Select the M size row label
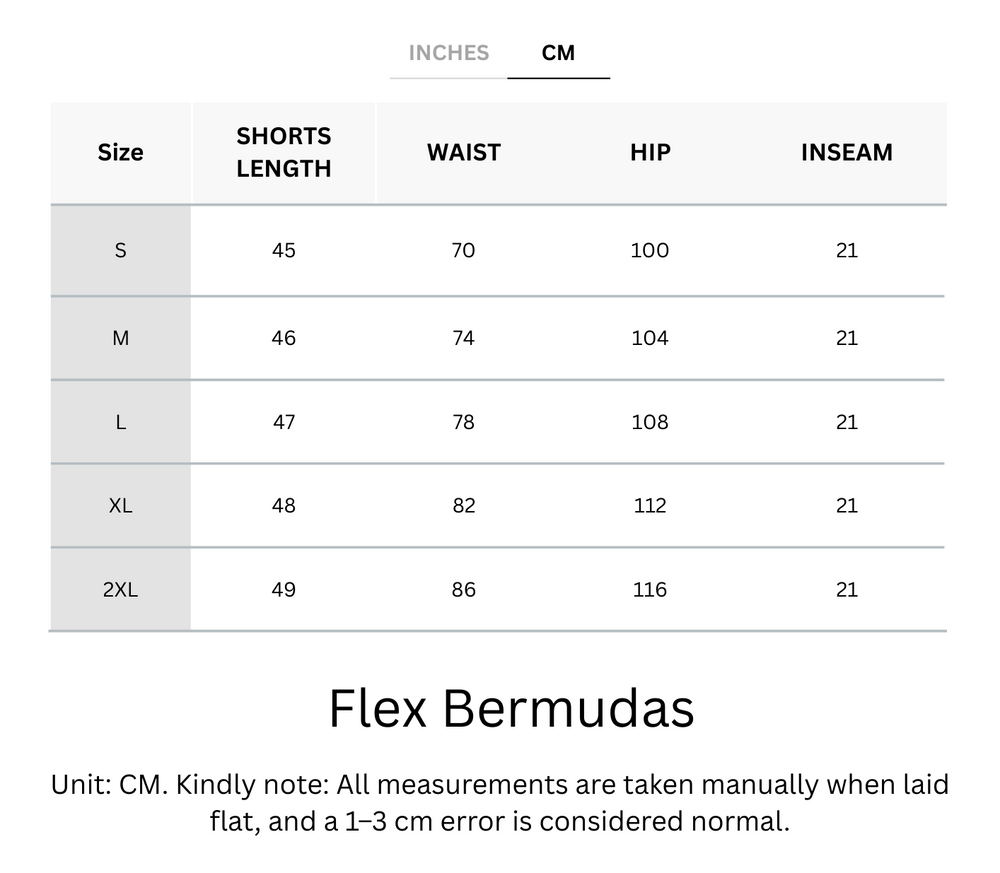 (120, 337)
